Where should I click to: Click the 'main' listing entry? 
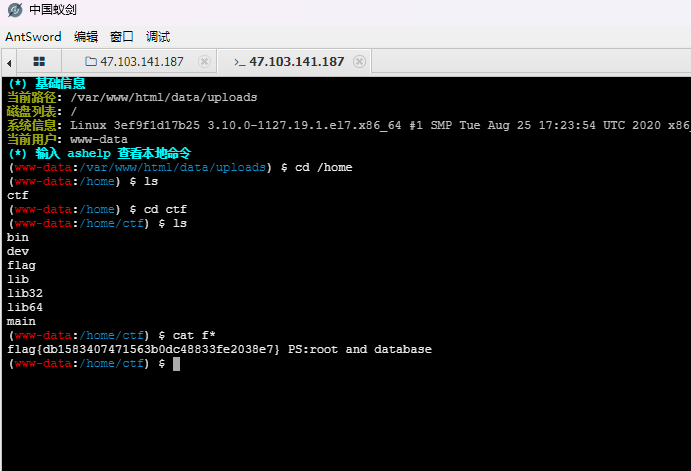pyautogui.click(x=21, y=321)
